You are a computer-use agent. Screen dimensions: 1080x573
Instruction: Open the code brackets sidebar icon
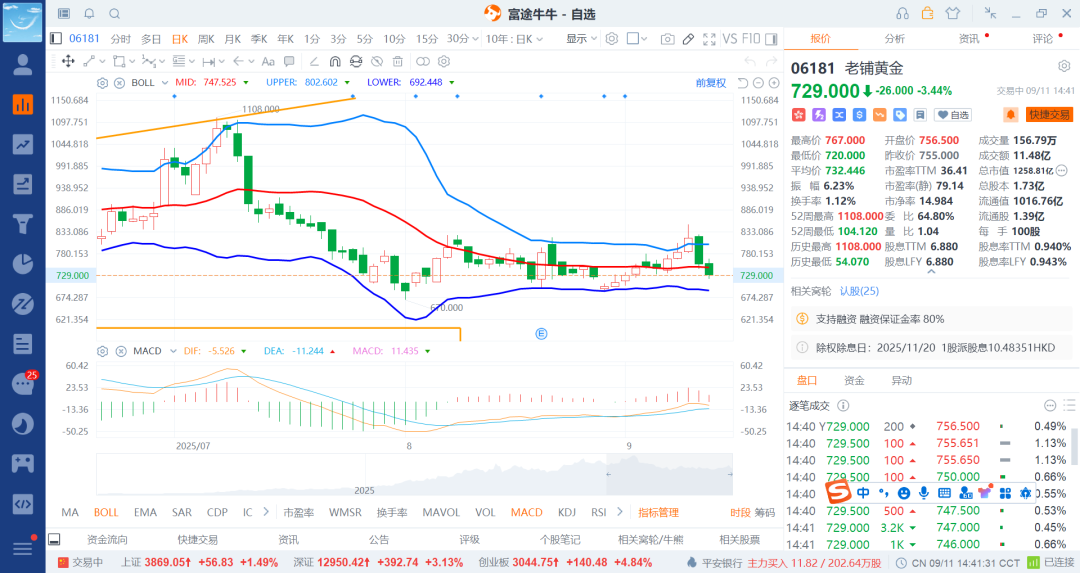tap(23, 503)
